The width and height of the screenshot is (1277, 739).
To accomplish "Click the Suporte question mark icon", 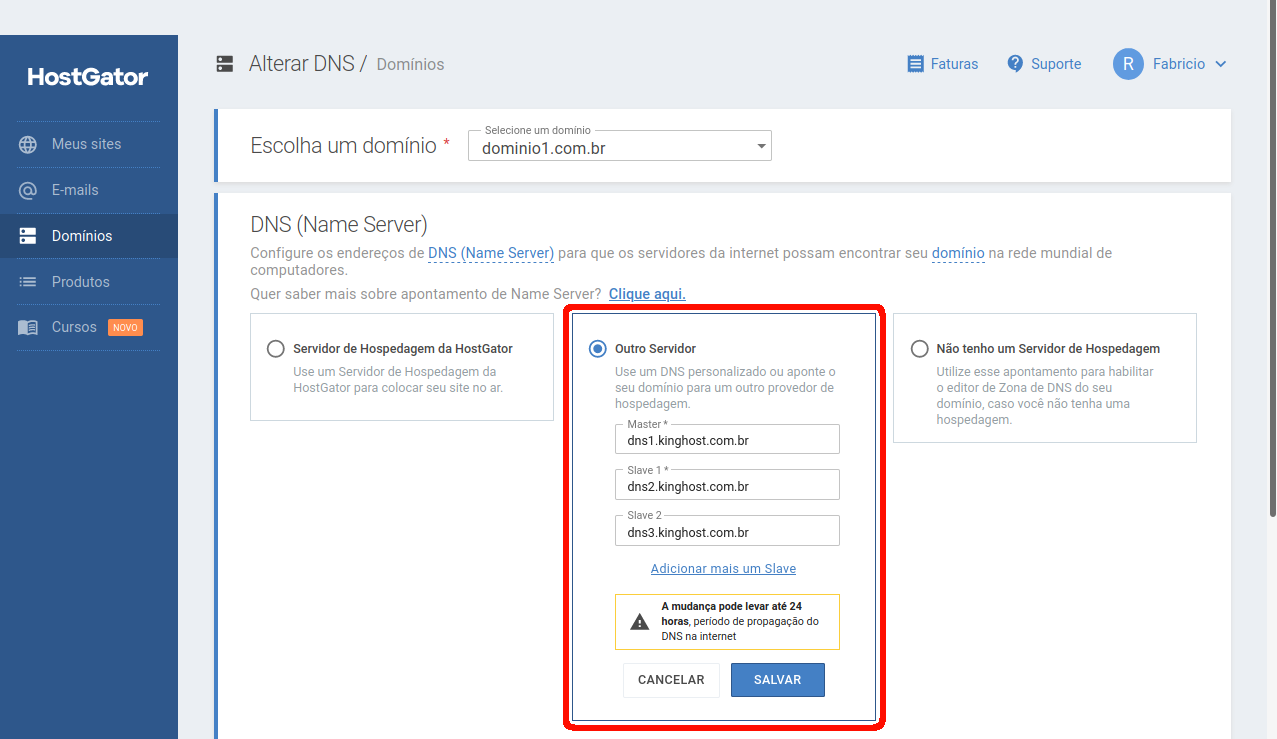I will (x=1015, y=64).
